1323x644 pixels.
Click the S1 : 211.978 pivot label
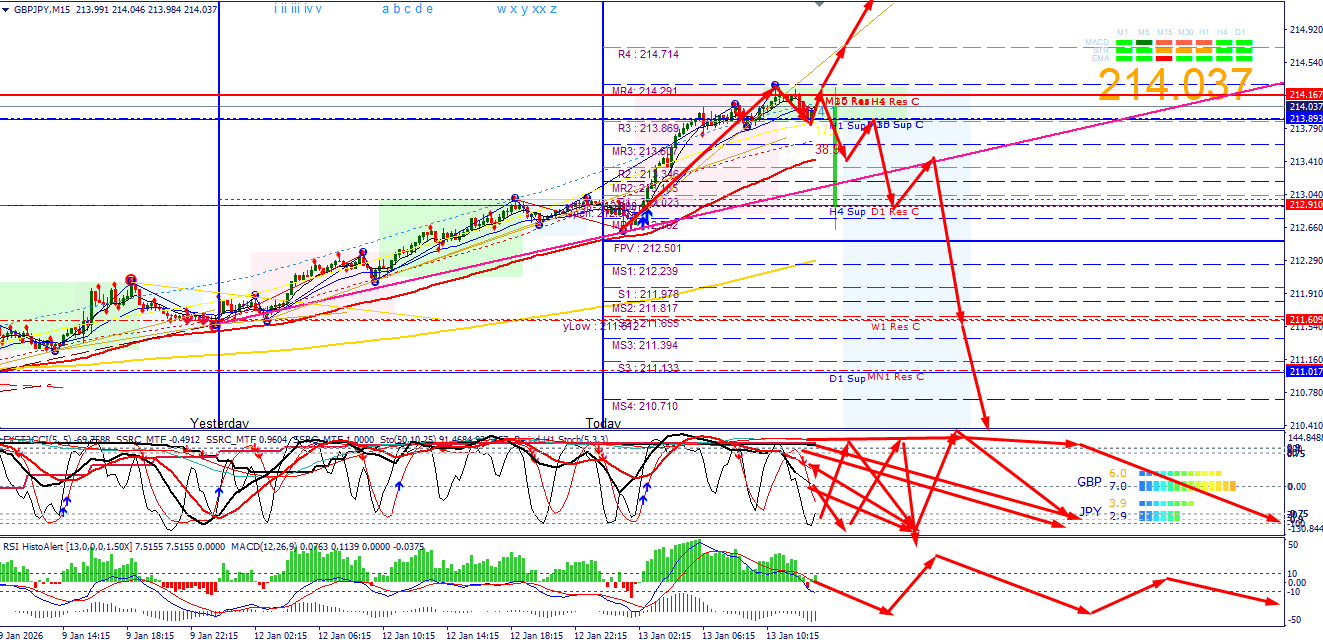click(648, 293)
